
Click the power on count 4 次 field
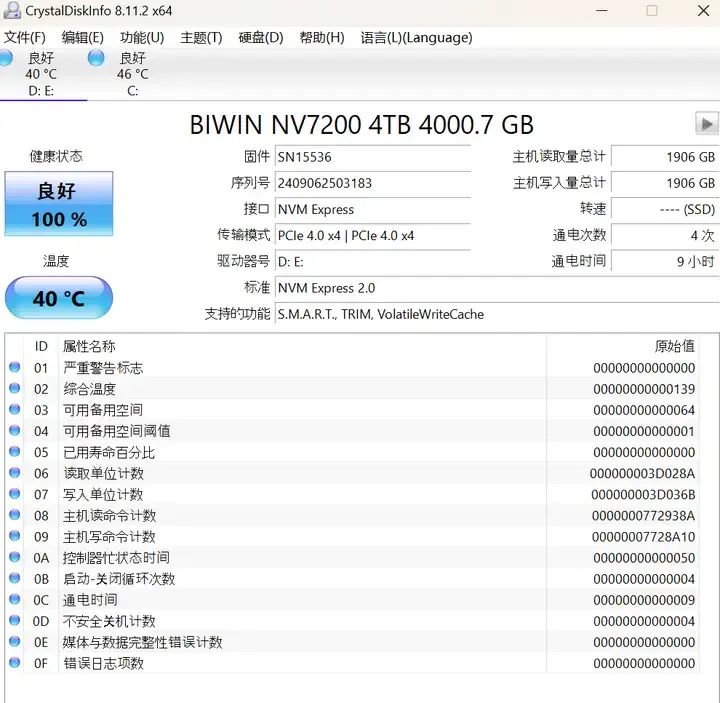tap(665, 236)
